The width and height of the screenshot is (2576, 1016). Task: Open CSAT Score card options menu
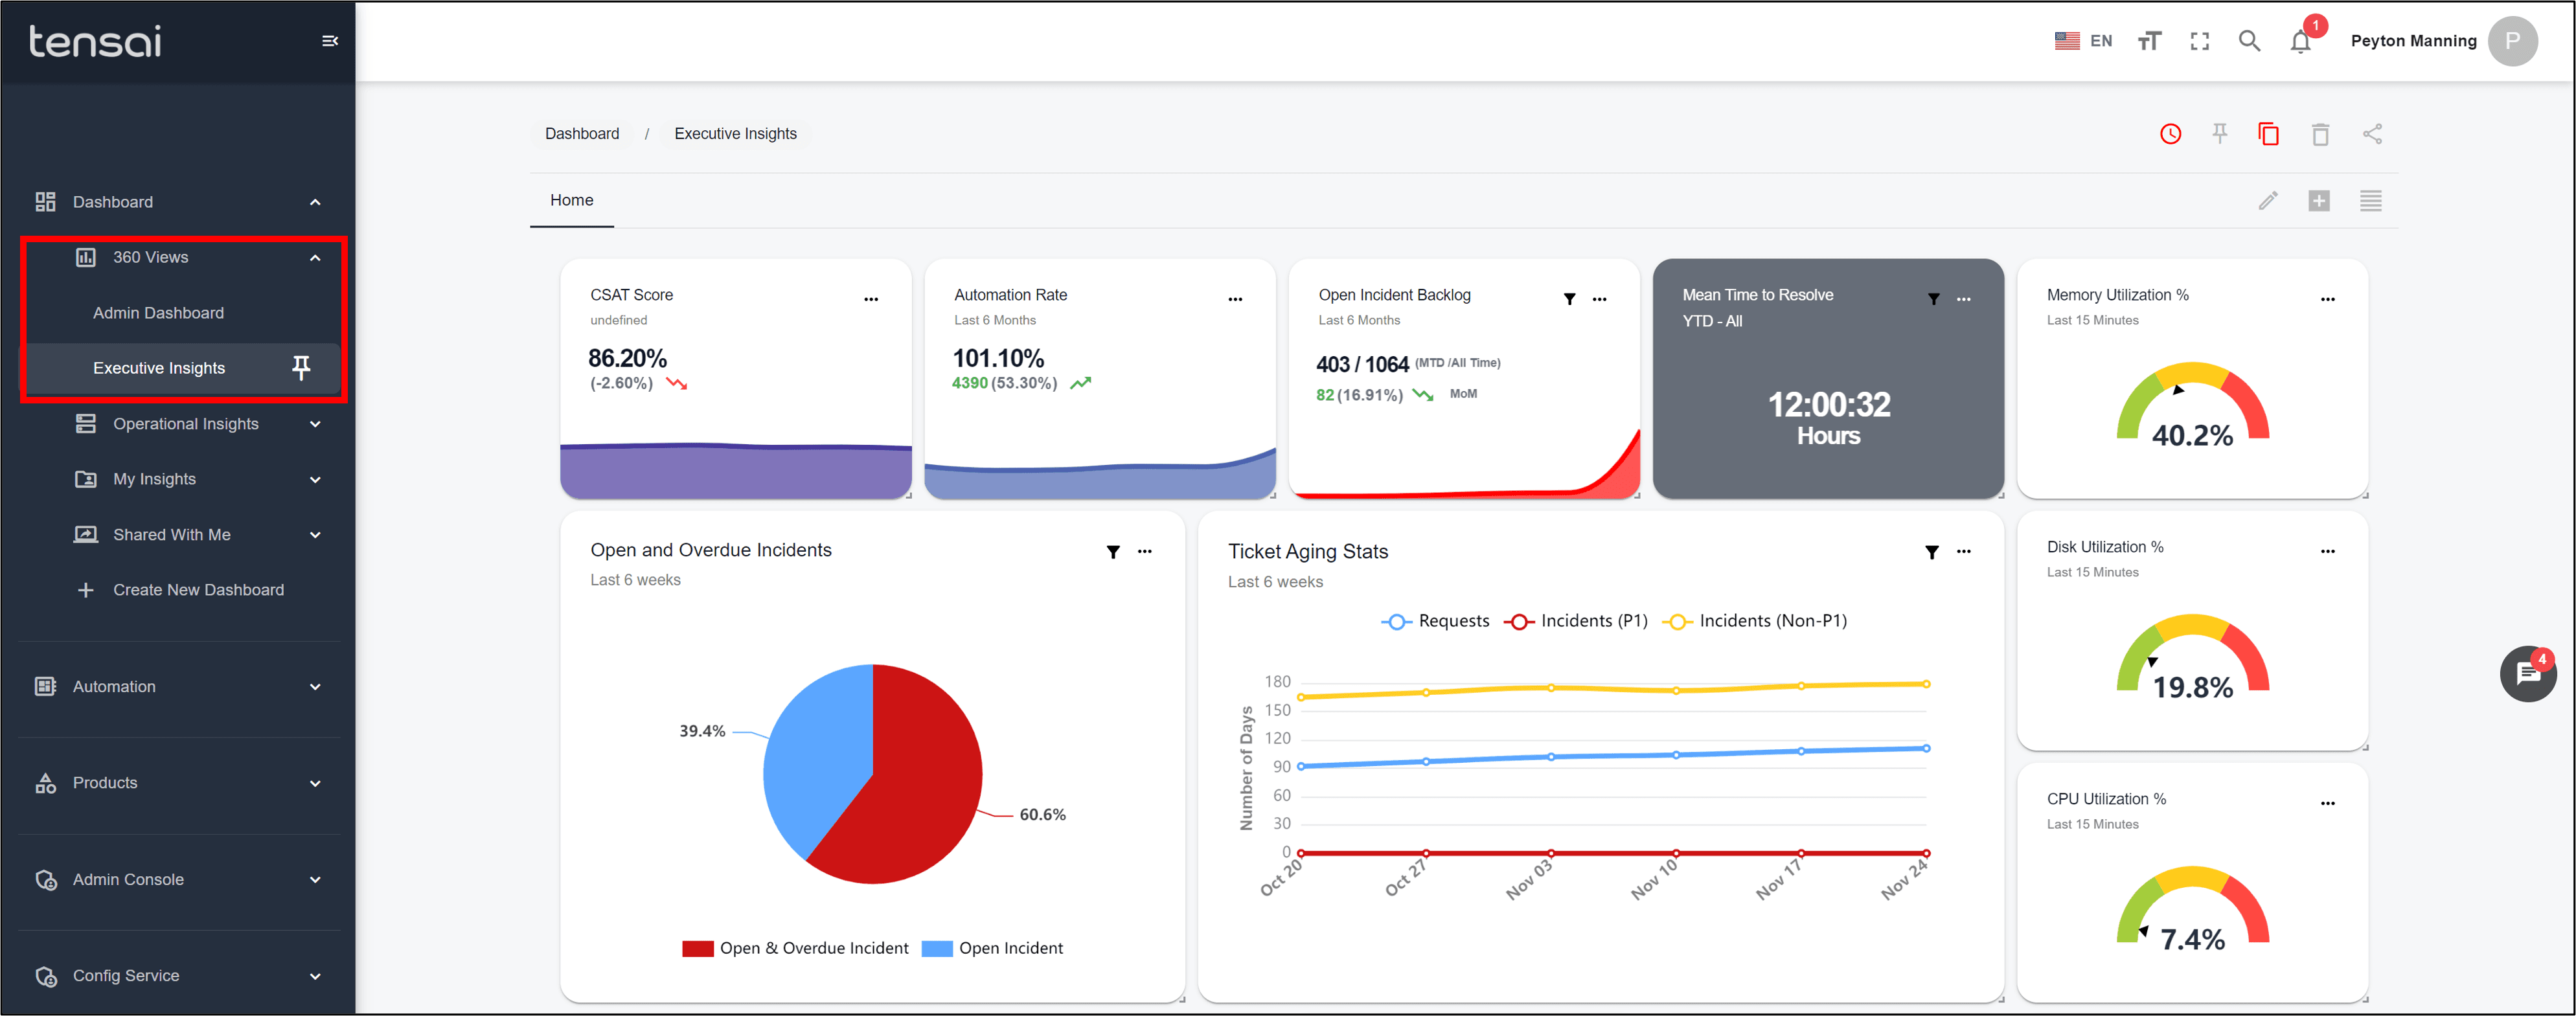tap(871, 299)
